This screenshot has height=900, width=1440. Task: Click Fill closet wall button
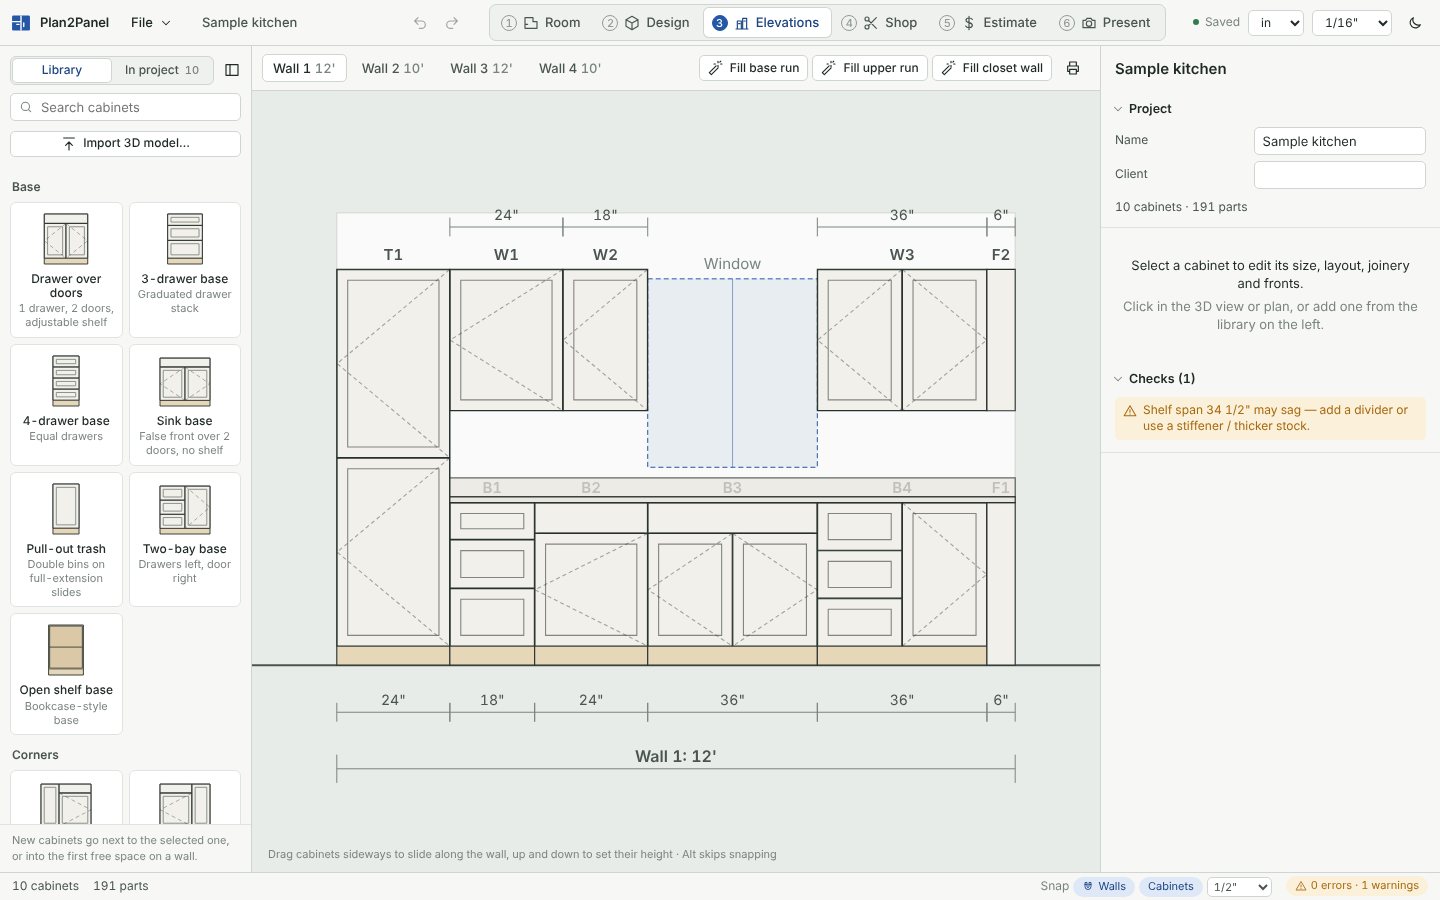[992, 68]
